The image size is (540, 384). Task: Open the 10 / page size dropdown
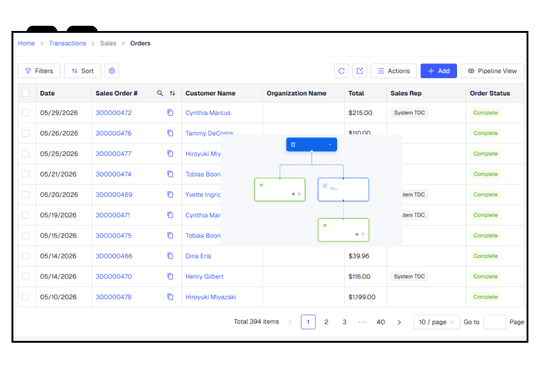436,322
